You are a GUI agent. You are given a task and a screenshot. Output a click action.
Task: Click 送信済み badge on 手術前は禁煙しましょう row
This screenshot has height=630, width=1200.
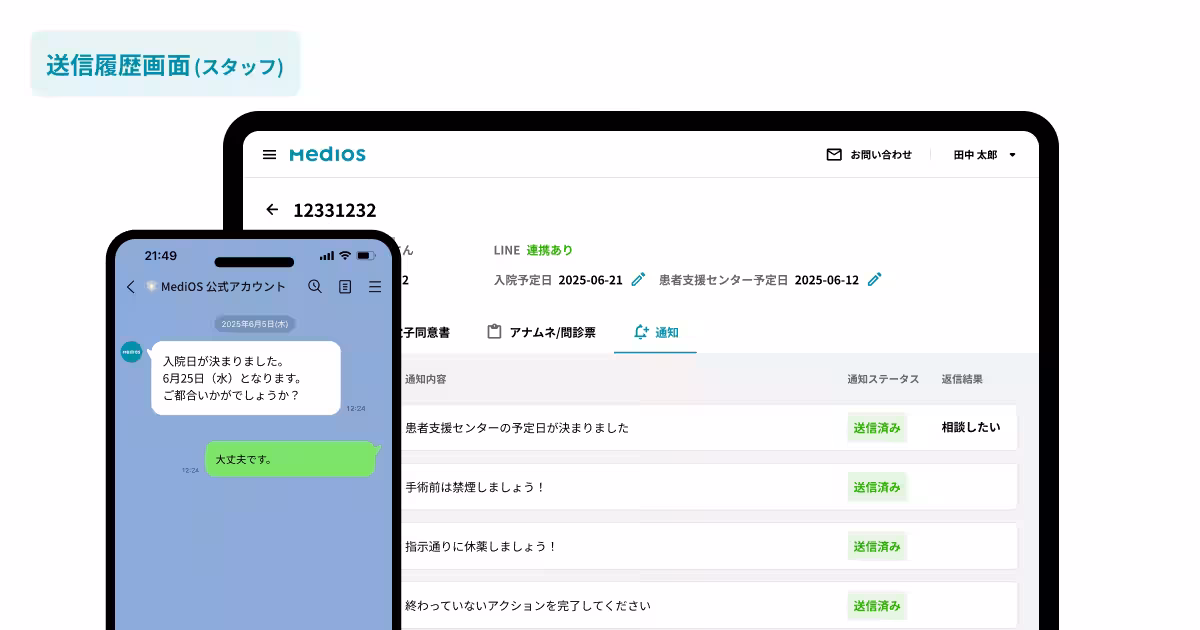point(877,487)
